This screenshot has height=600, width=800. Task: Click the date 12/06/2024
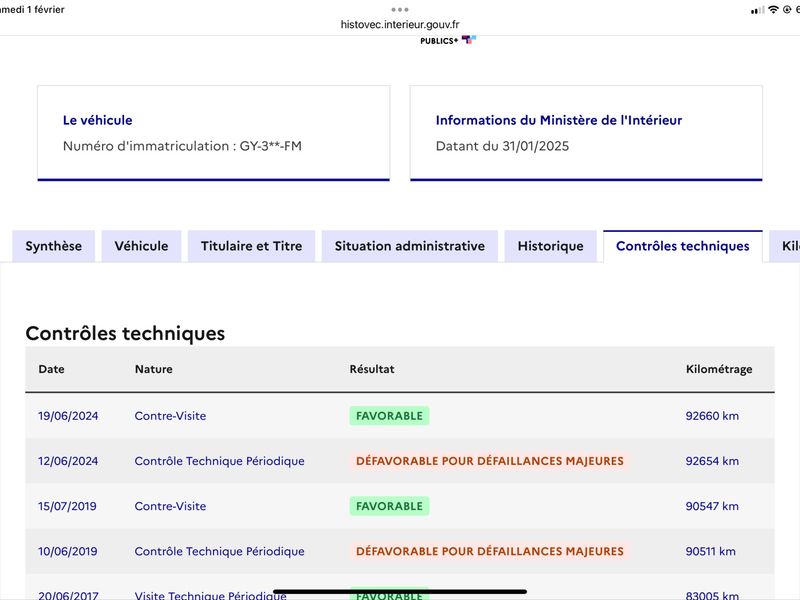pos(68,461)
